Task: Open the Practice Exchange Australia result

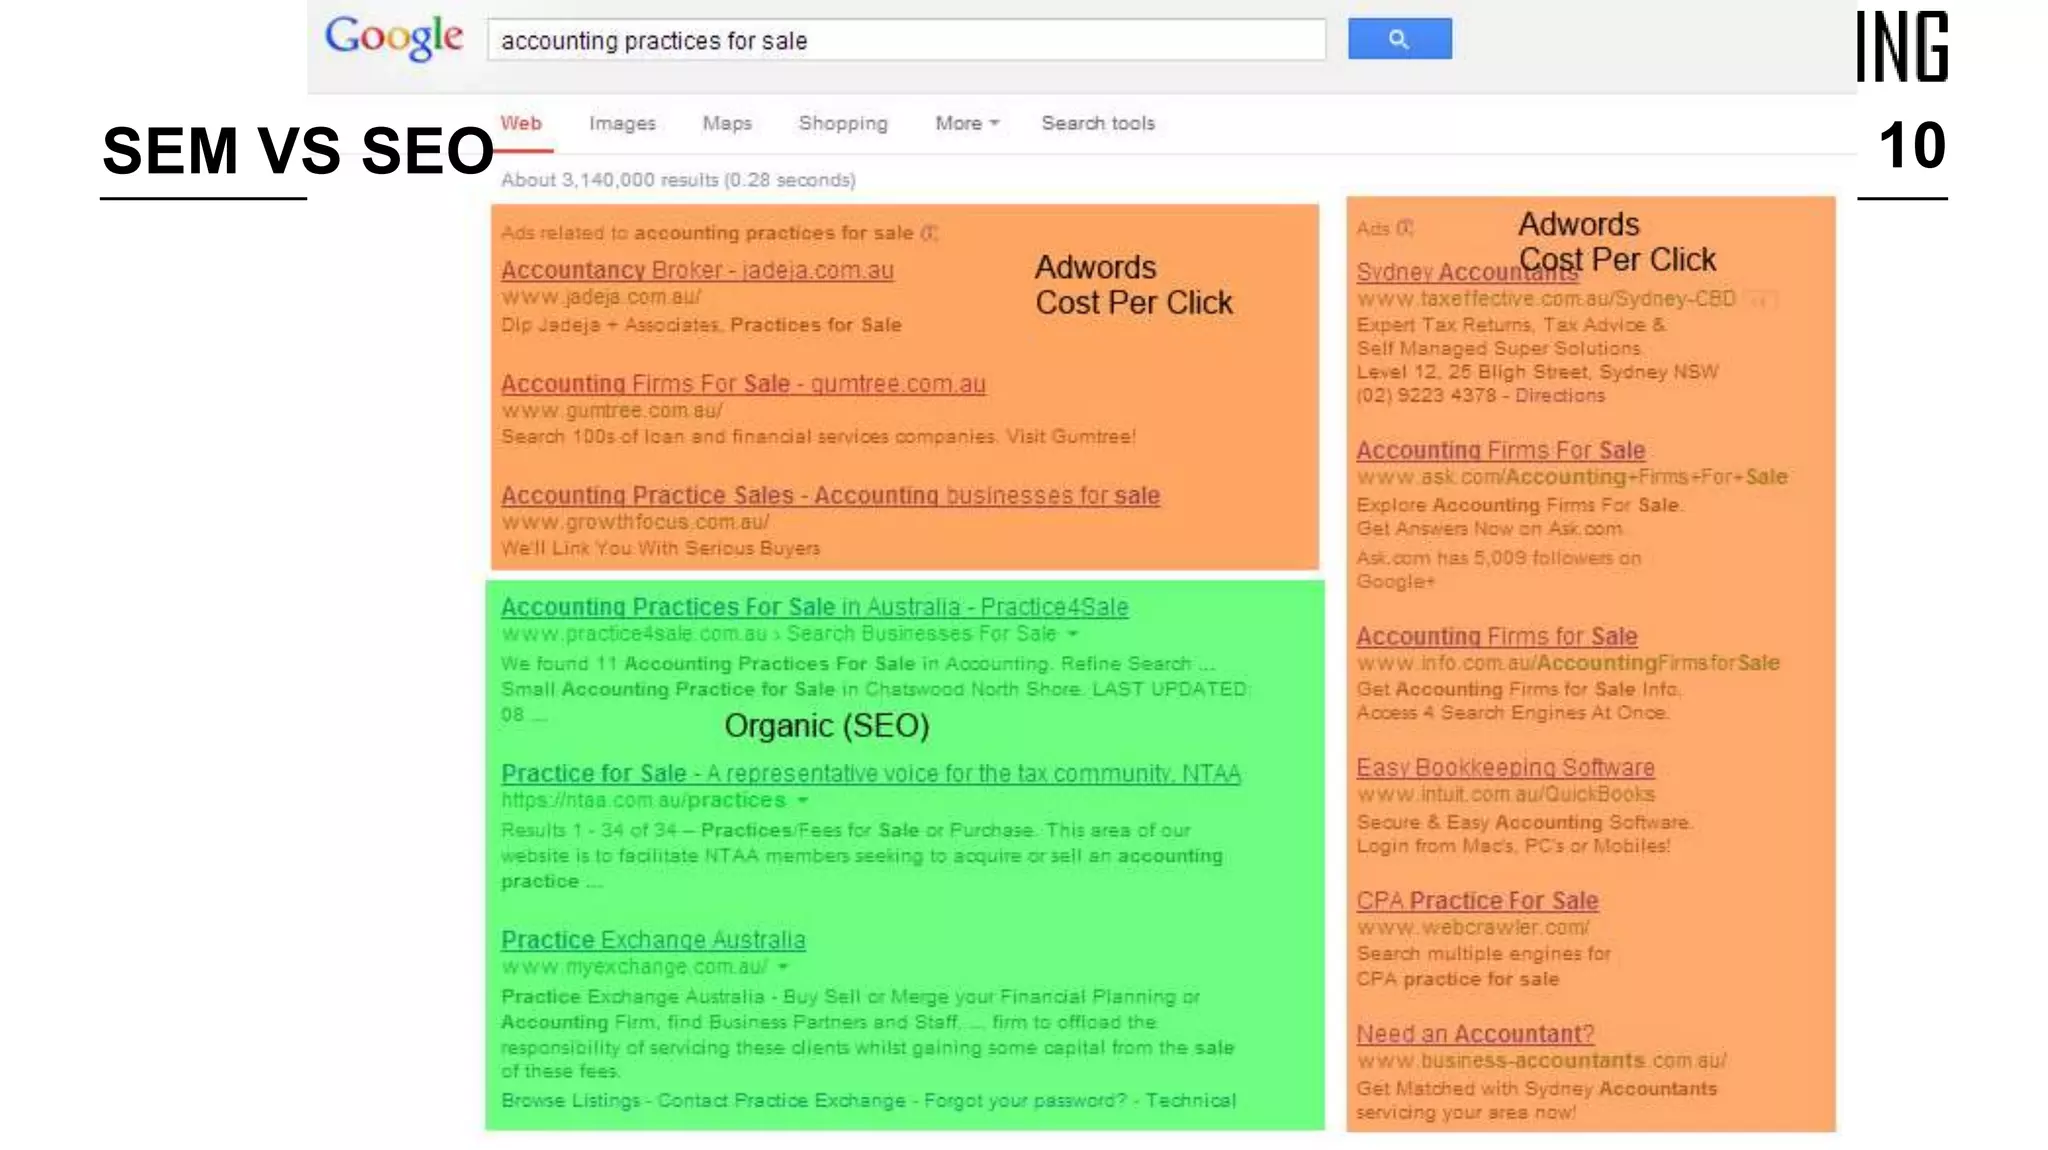Action: [x=653, y=940]
